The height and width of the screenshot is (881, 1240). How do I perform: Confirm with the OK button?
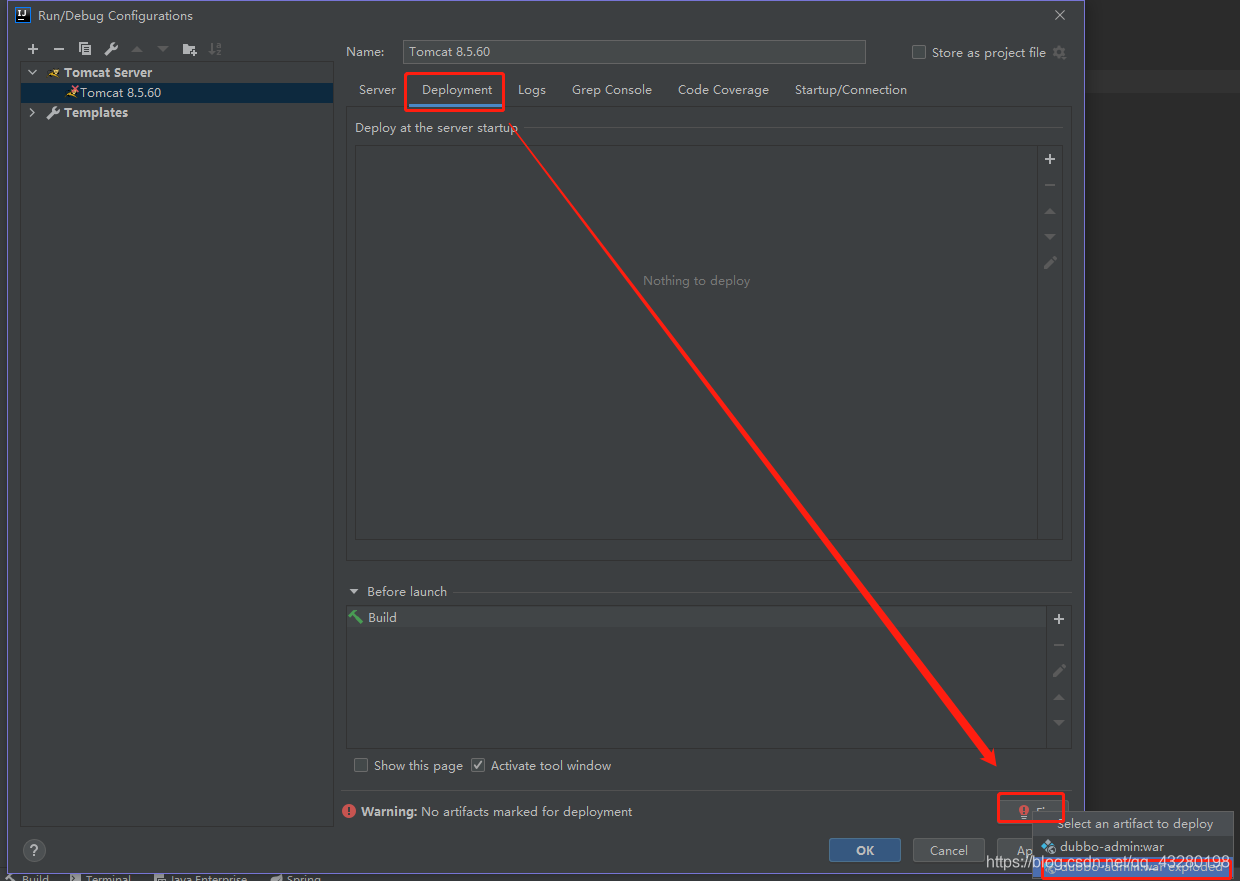point(865,850)
